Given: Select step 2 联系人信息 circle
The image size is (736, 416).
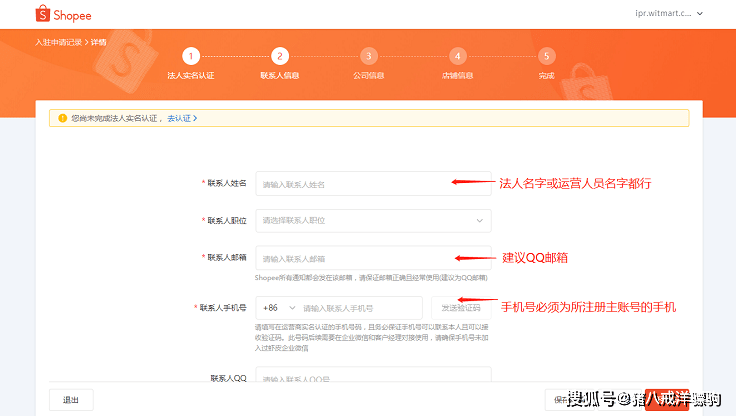Looking at the screenshot, I should pyautogui.click(x=280, y=56).
